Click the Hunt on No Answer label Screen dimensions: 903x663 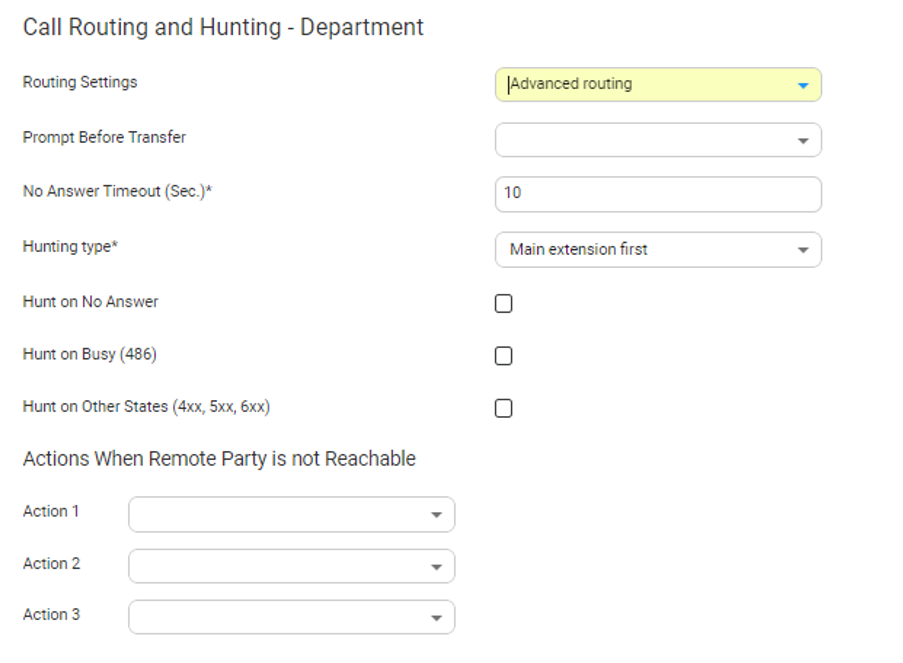(x=90, y=301)
